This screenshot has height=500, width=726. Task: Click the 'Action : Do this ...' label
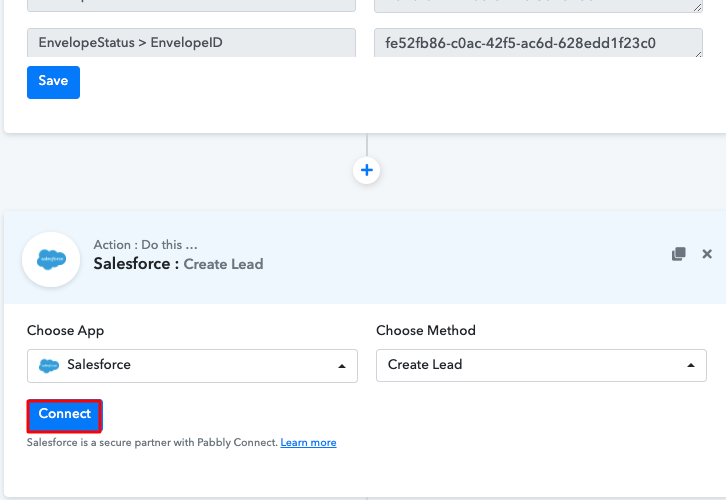click(x=145, y=244)
